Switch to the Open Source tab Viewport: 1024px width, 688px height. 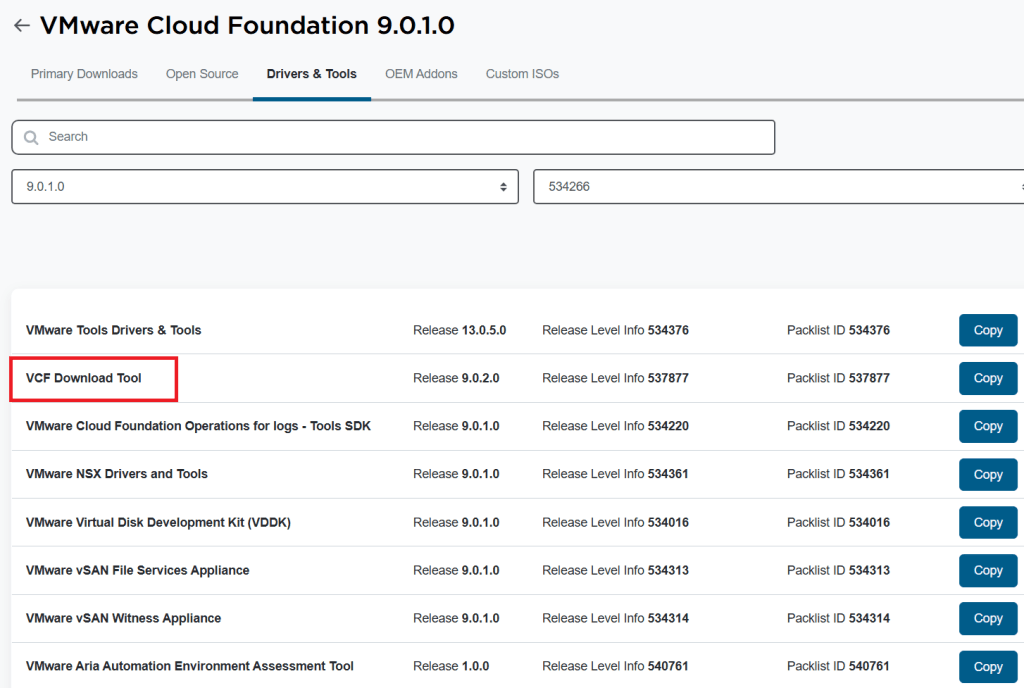(x=202, y=74)
